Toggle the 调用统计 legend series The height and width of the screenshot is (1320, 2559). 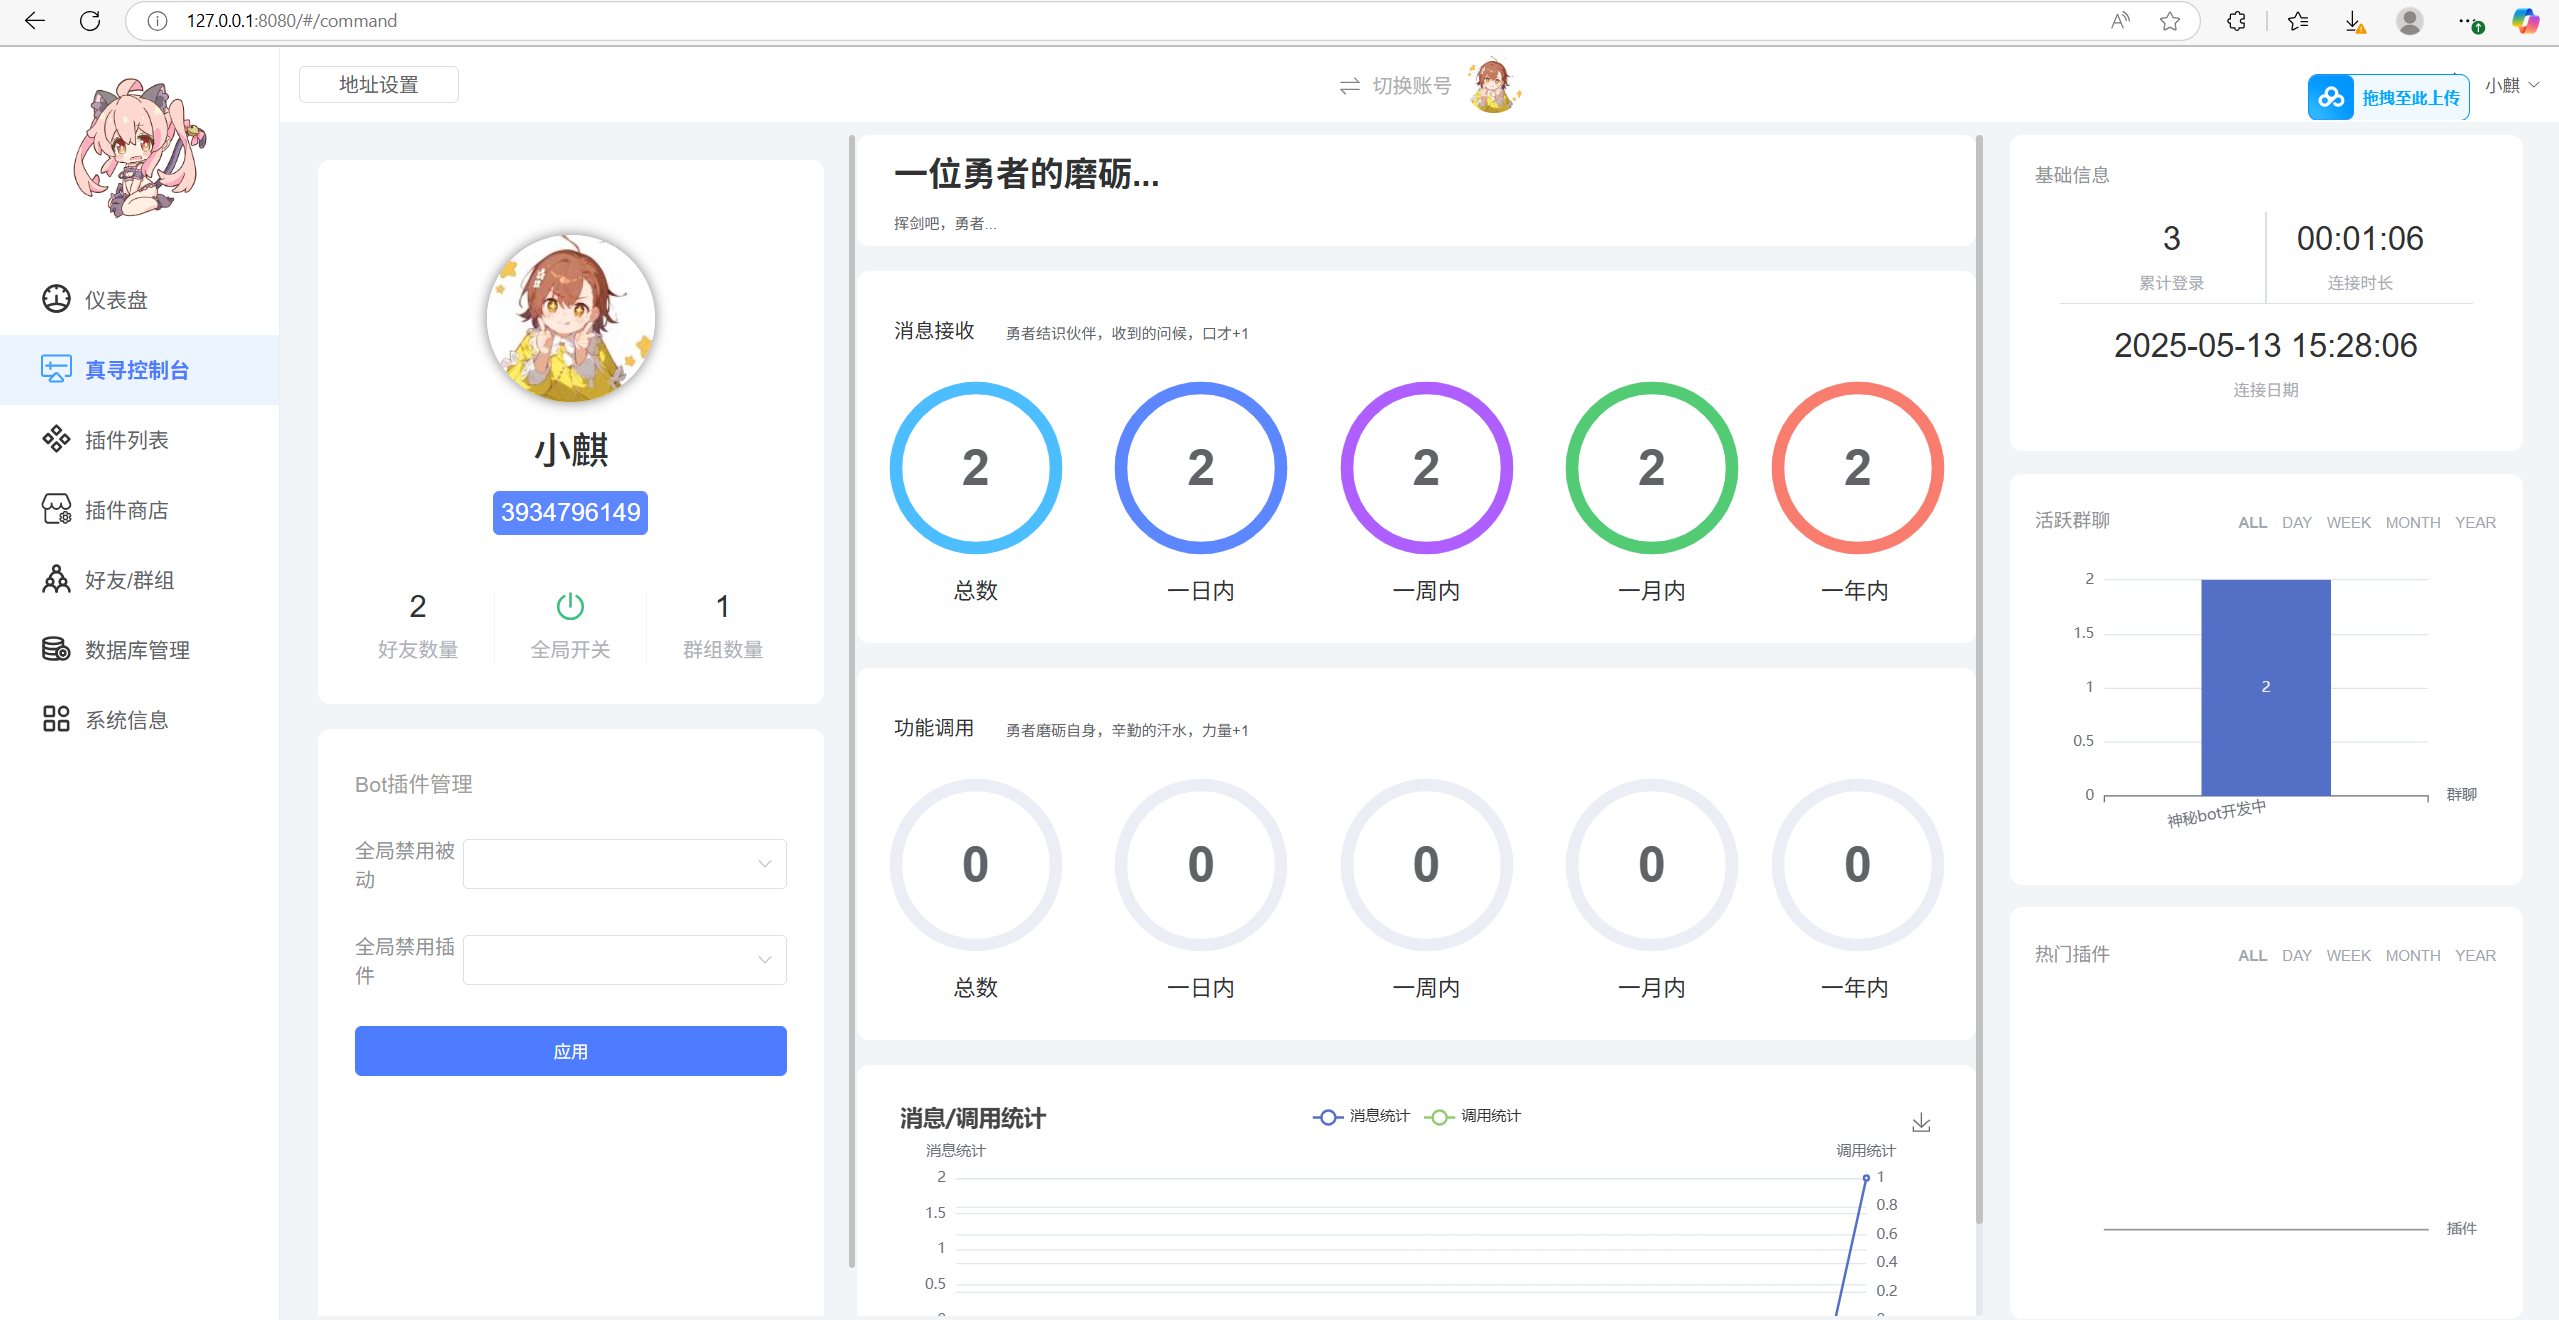click(x=1472, y=1116)
